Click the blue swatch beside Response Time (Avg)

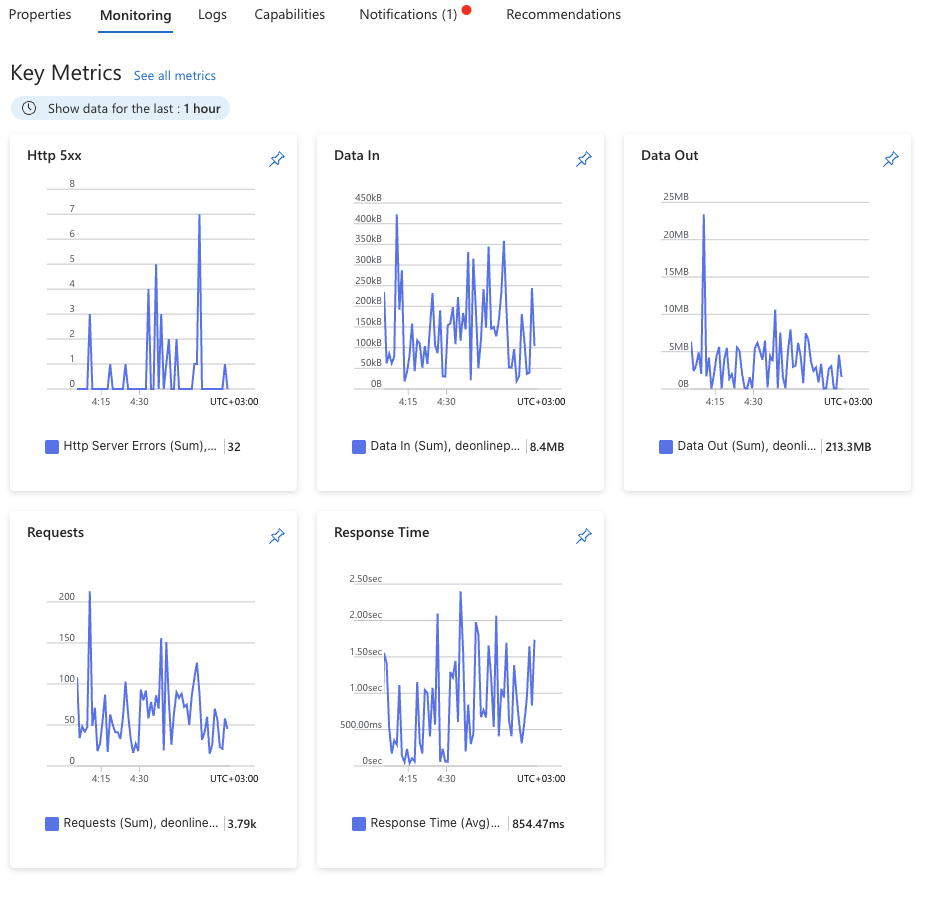tap(359, 823)
